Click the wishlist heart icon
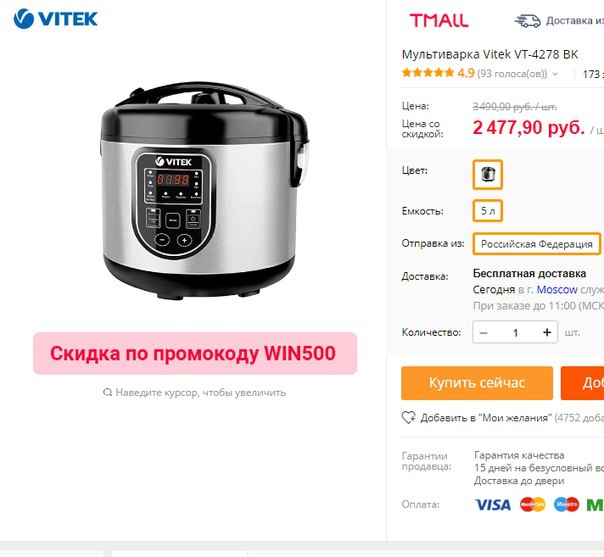Screen dimensions: 604x557 click(x=408, y=418)
